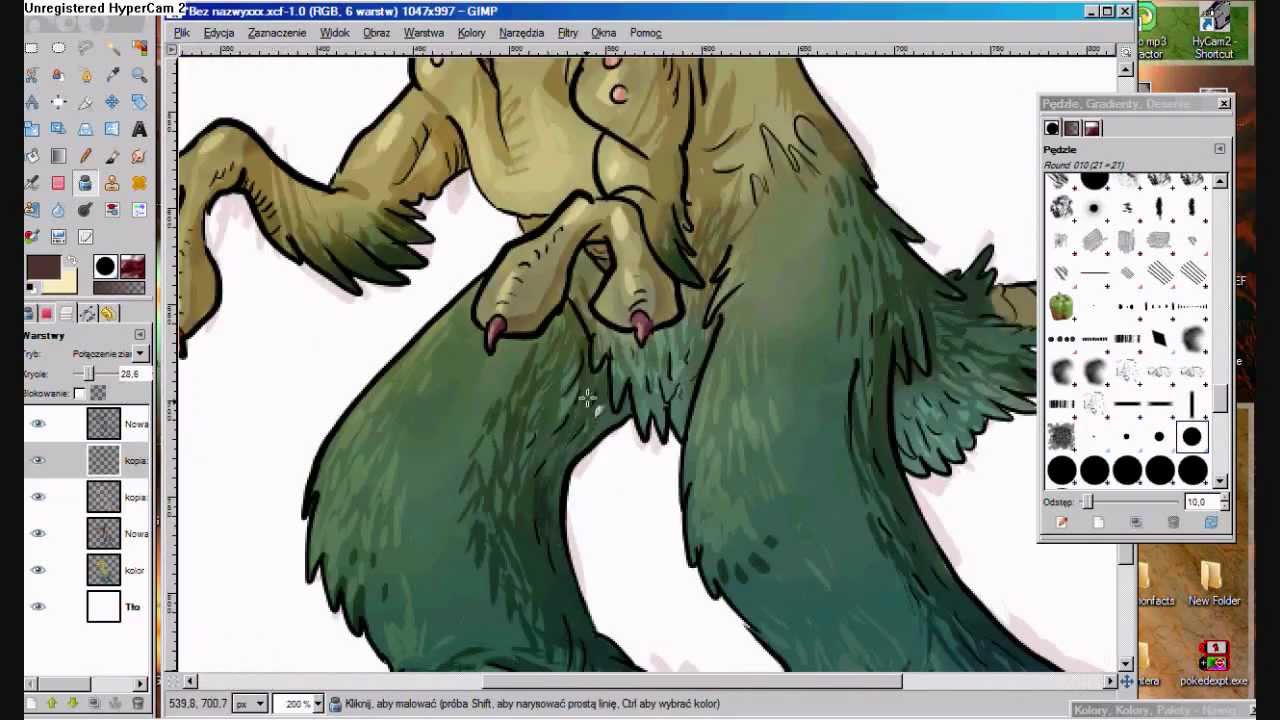
Task: Select the Heal tool
Action: coord(139,183)
